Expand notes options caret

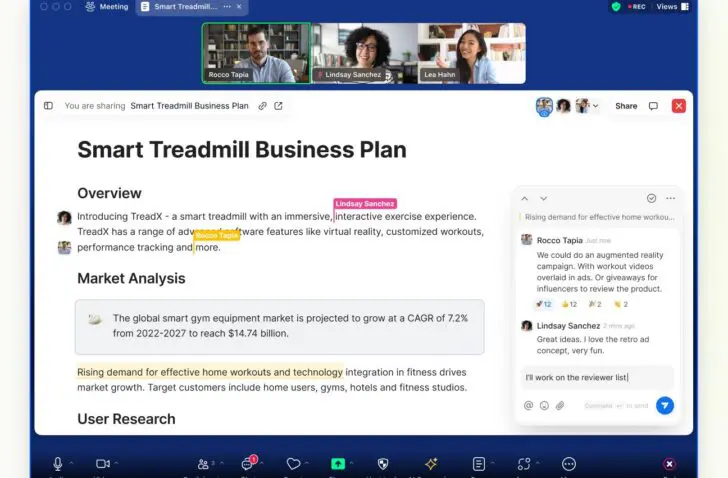tap(492, 462)
